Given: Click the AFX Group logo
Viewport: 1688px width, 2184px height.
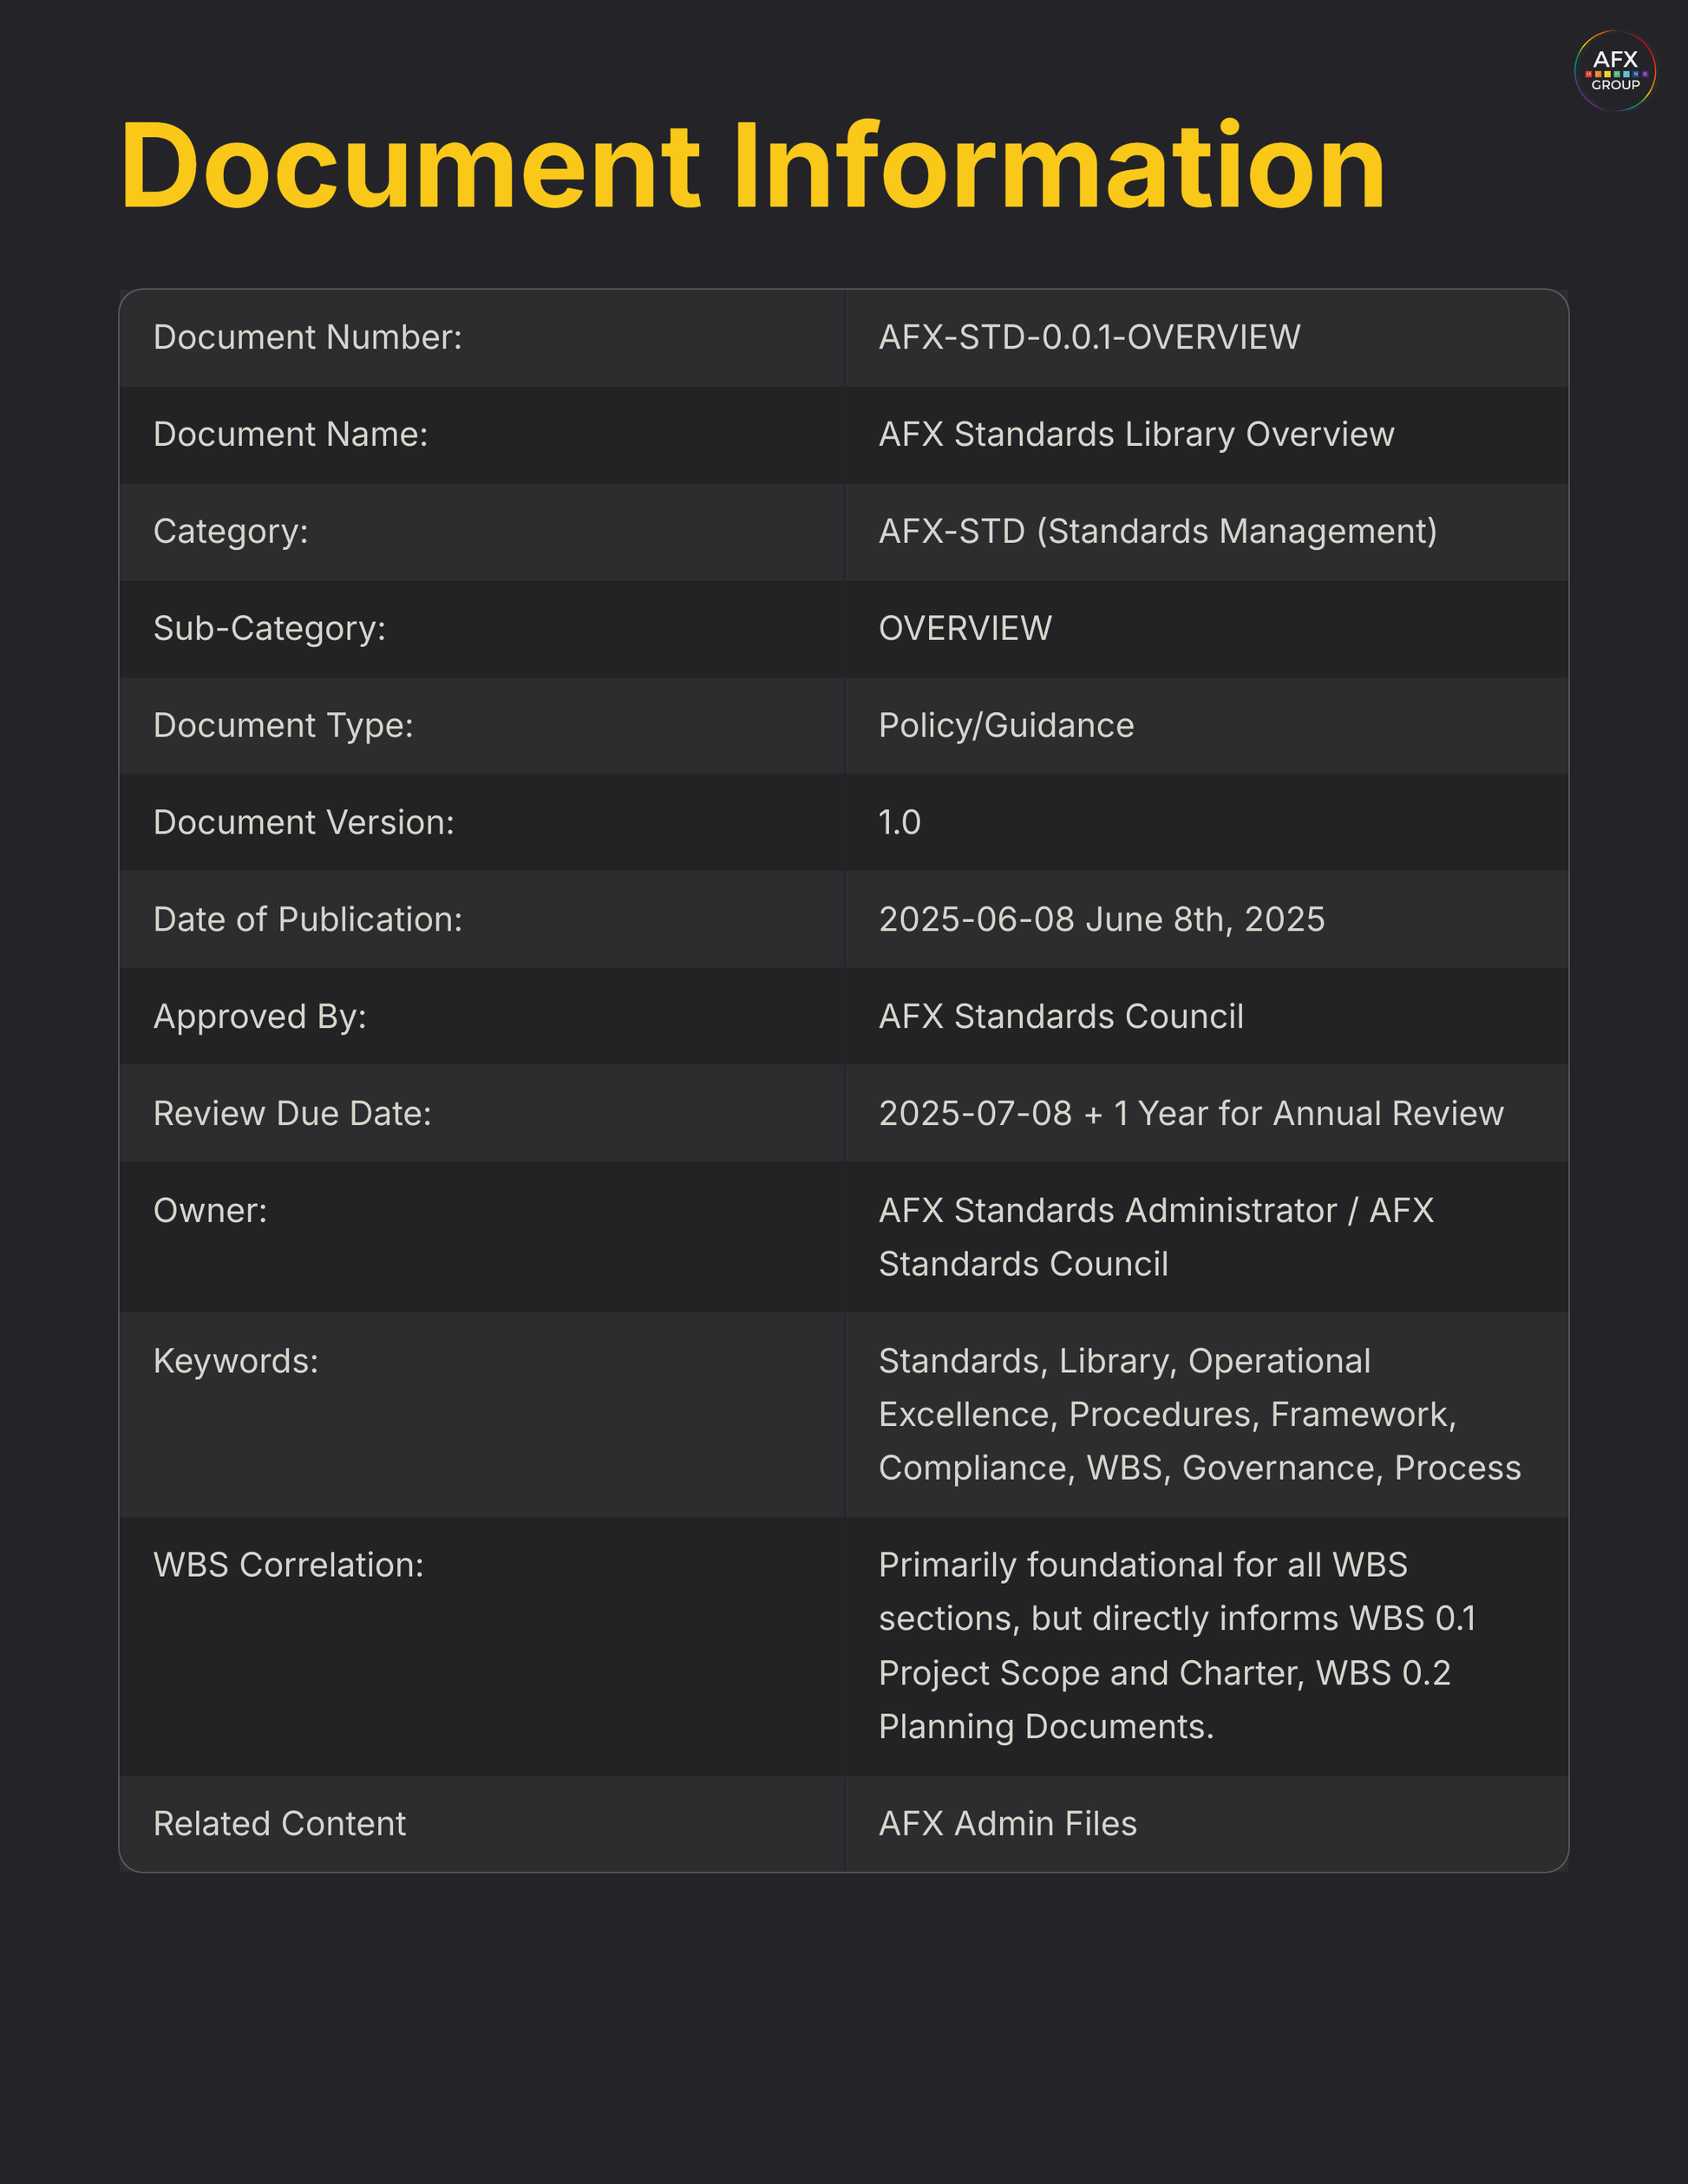Looking at the screenshot, I should pyautogui.click(x=1614, y=71).
